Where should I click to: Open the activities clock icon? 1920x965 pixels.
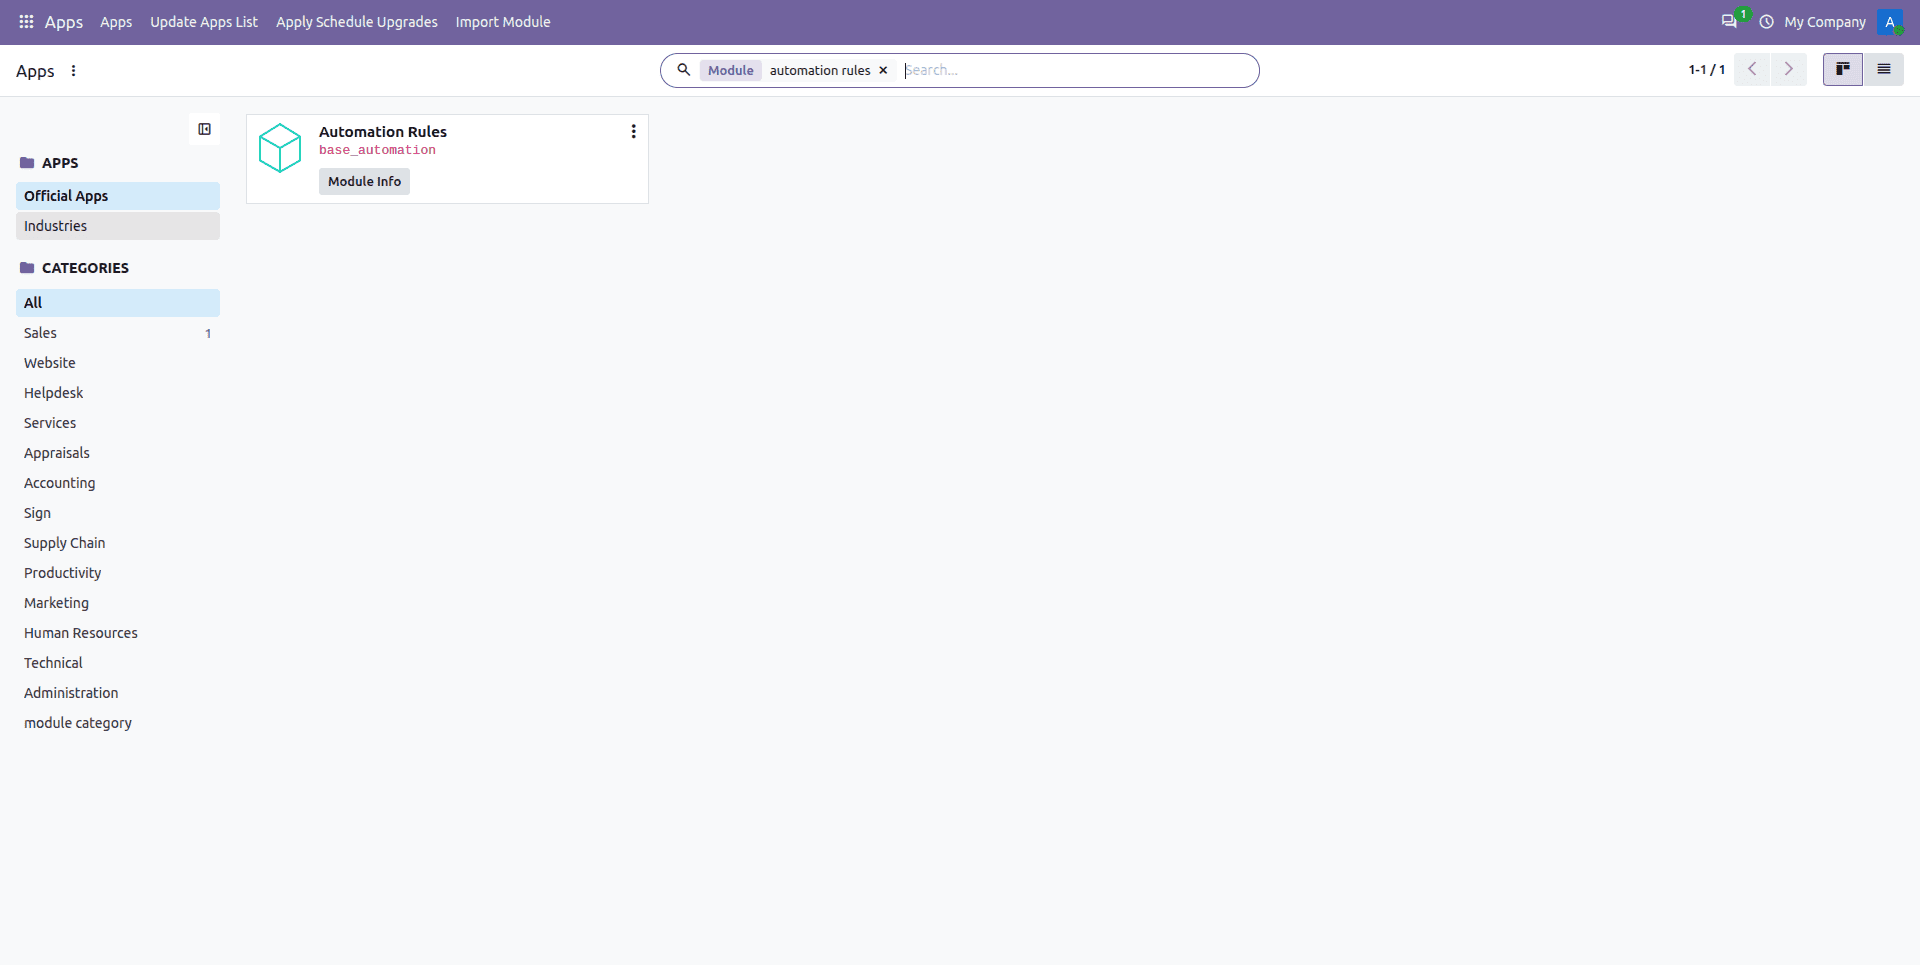(1767, 22)
